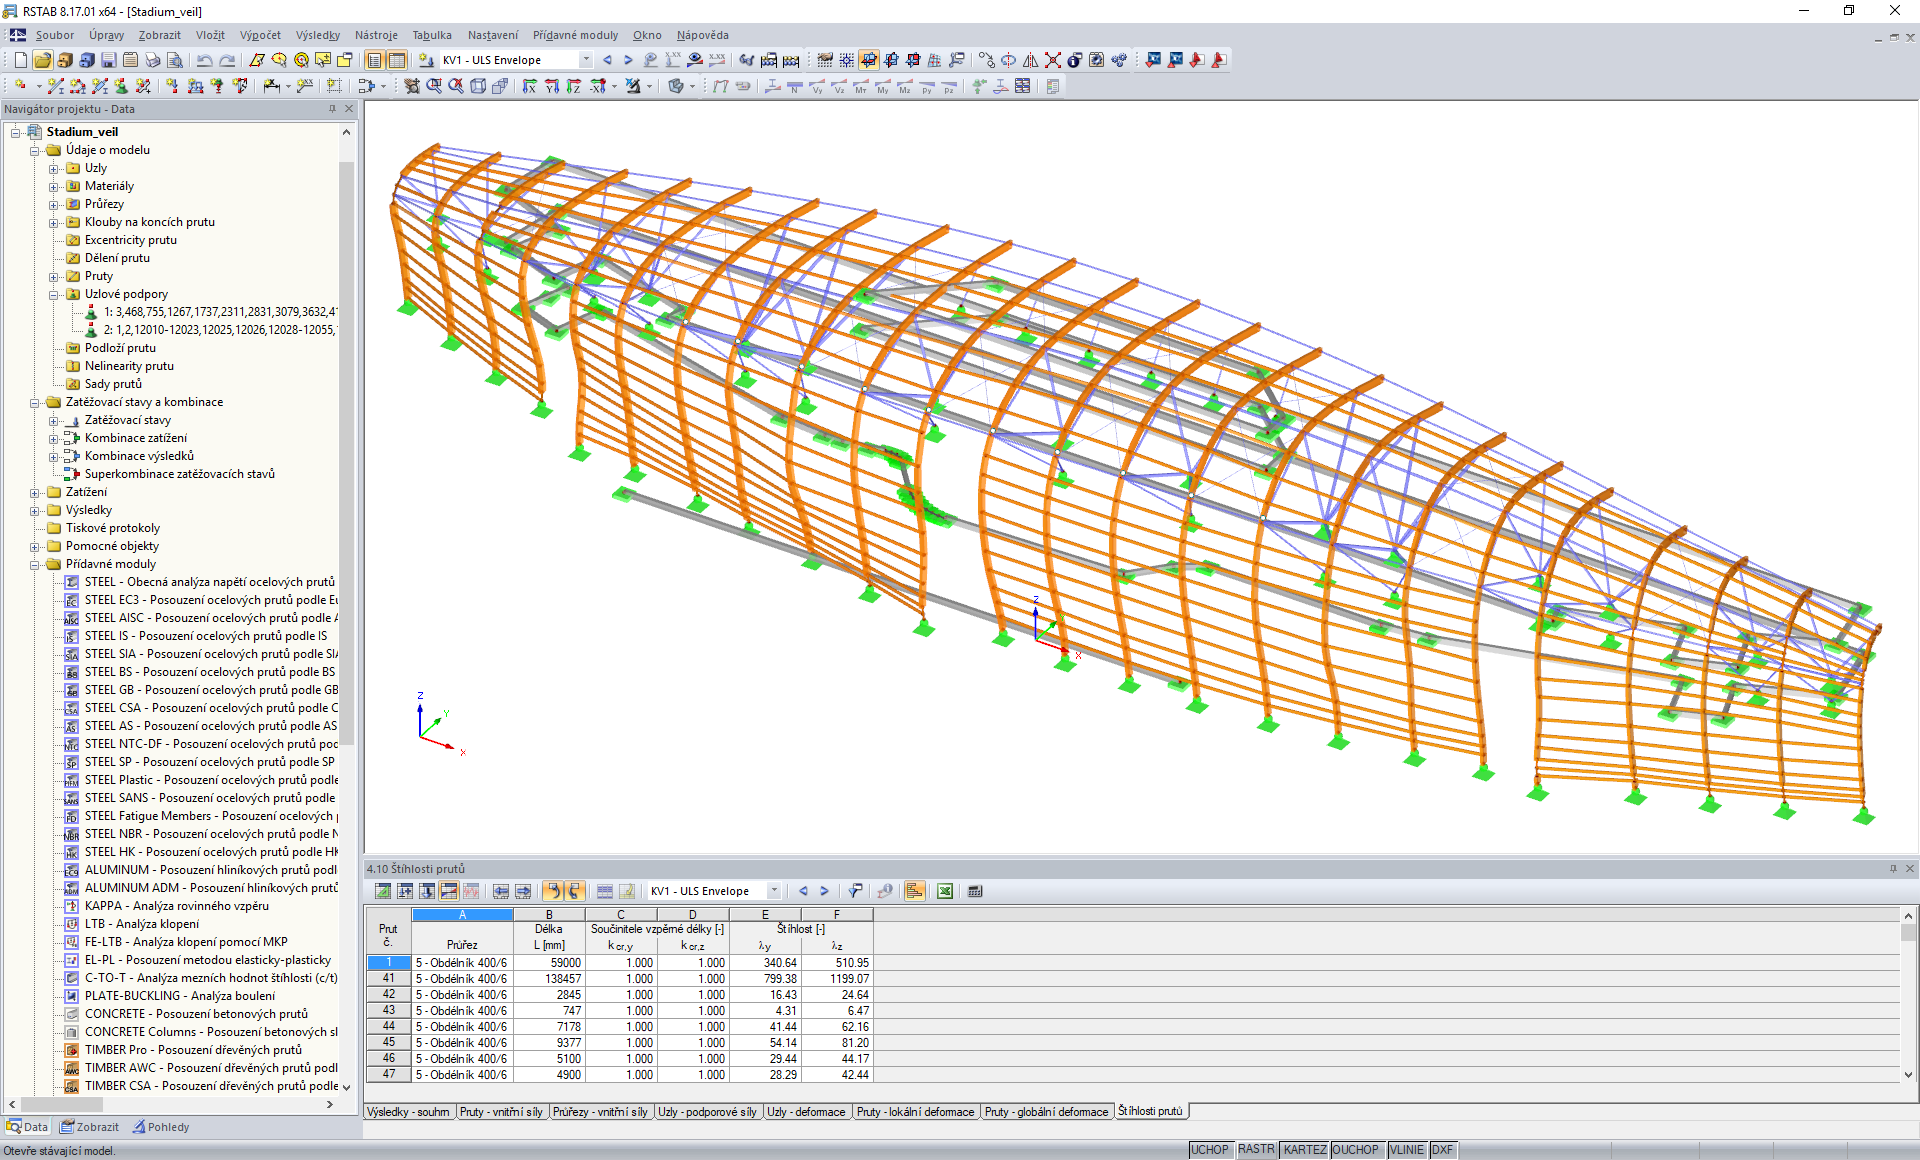Export table to Excel icon
1920x1160 pixels.
pos(944,891)
